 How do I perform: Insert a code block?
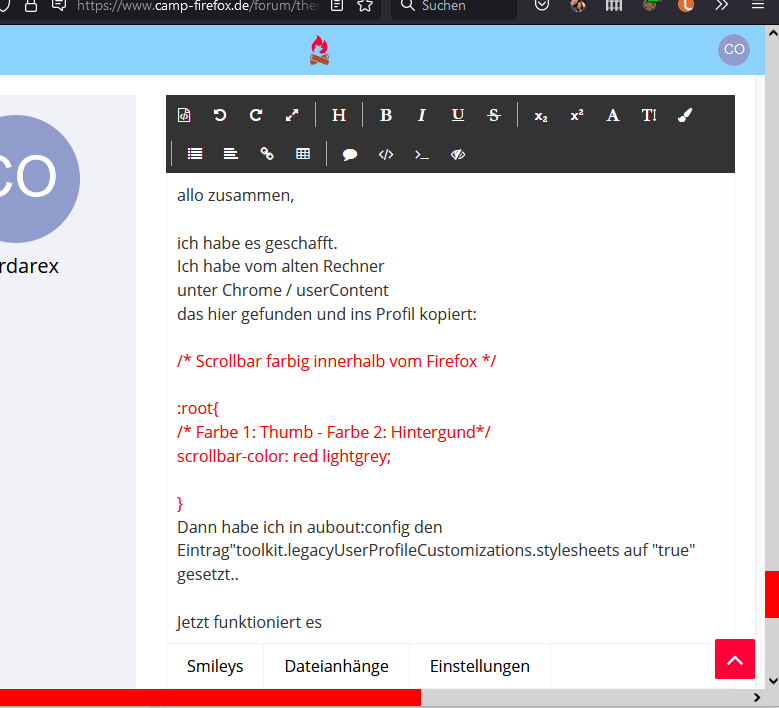point(386,154)
